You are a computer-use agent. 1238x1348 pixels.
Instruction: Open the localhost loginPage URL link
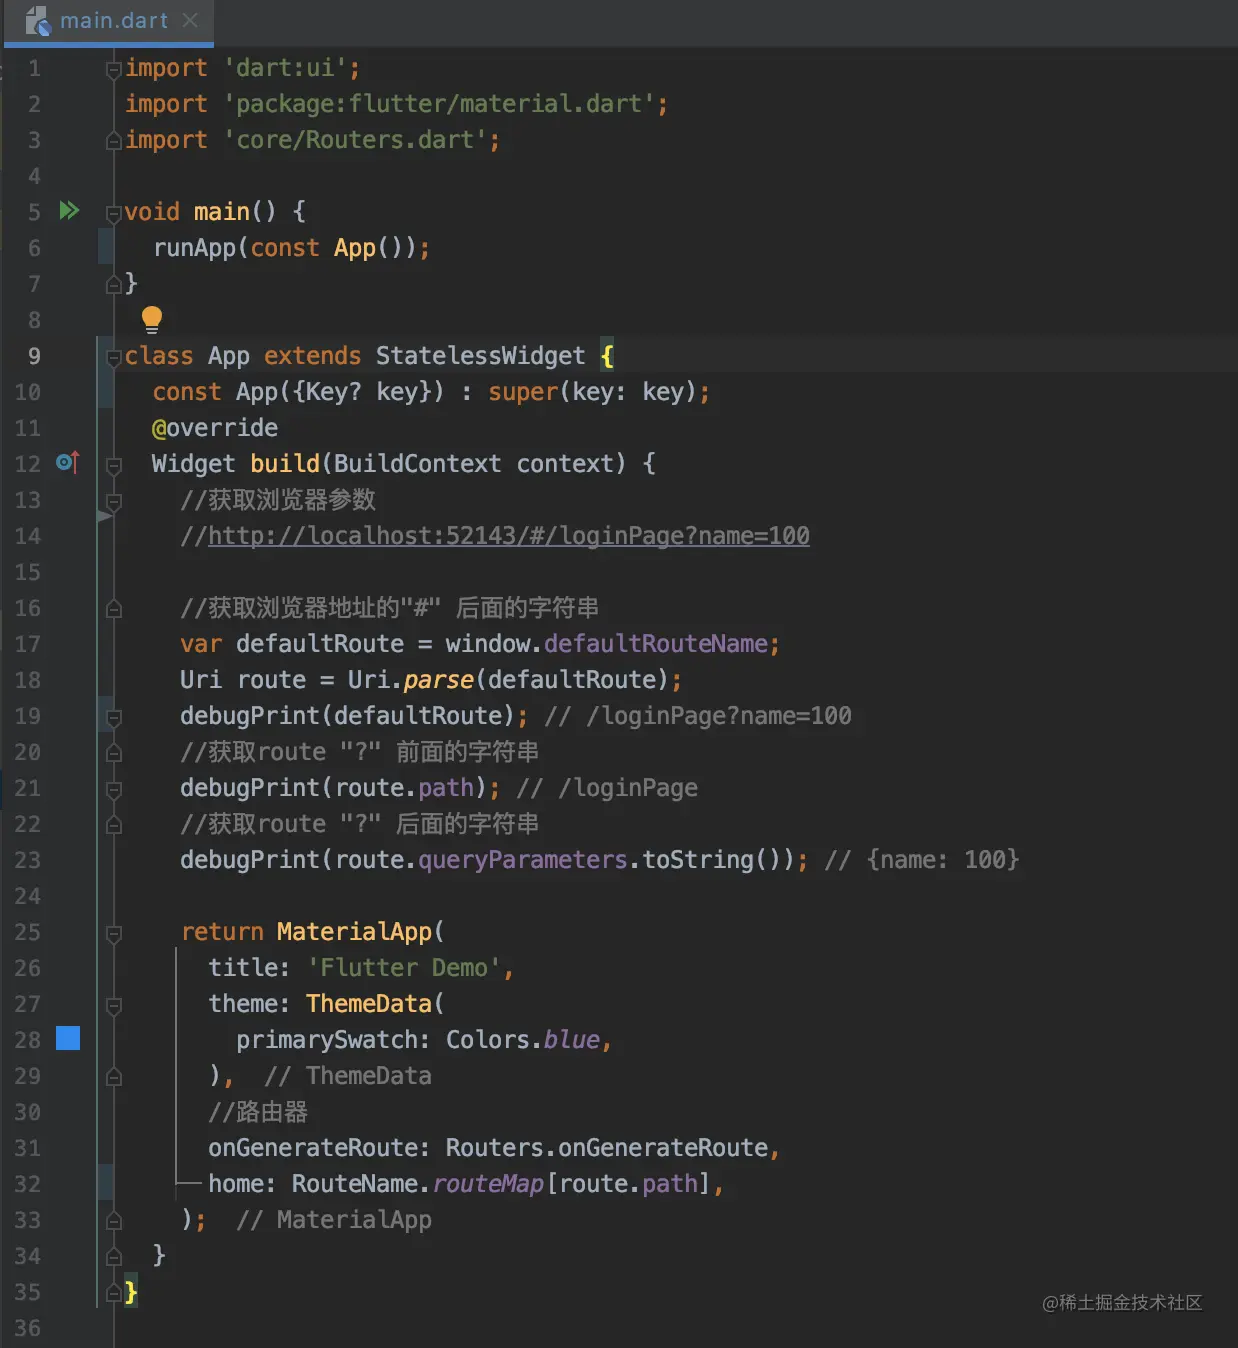pos(509,536)
